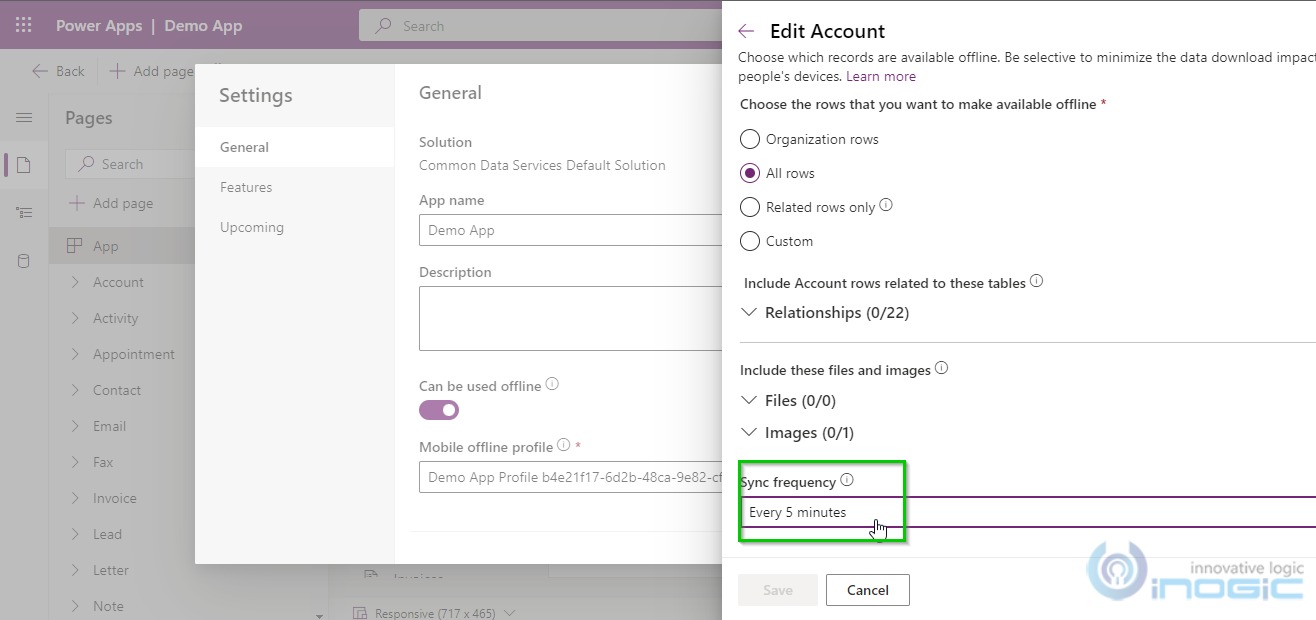Open the Sync frequency dropdown
The image size is (1316, 620).
coord(1020,512)
